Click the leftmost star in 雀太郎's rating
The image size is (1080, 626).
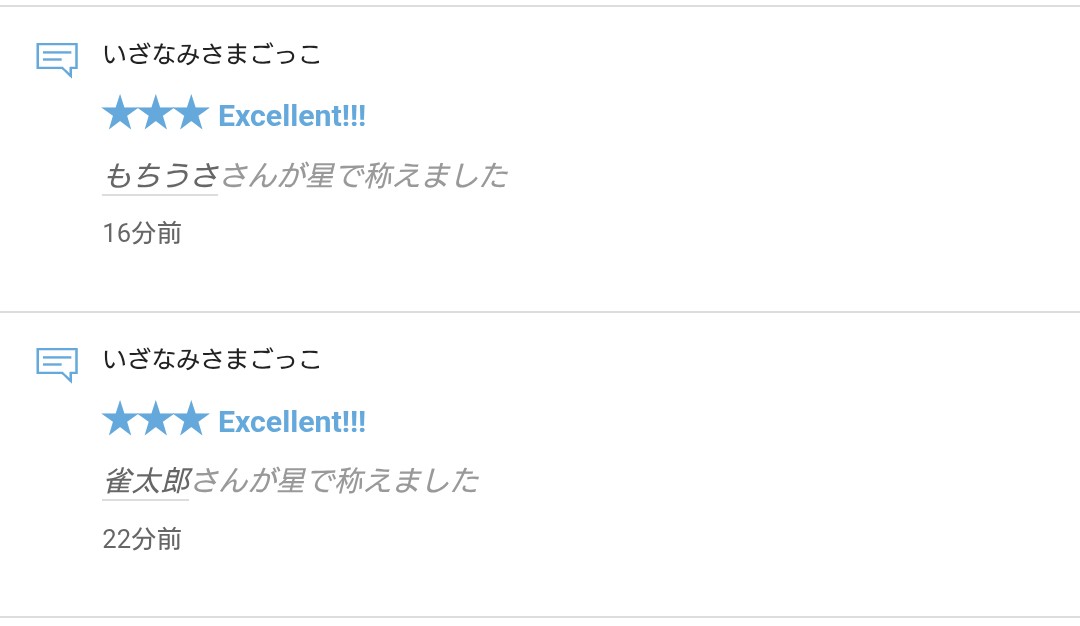[121, 419]
